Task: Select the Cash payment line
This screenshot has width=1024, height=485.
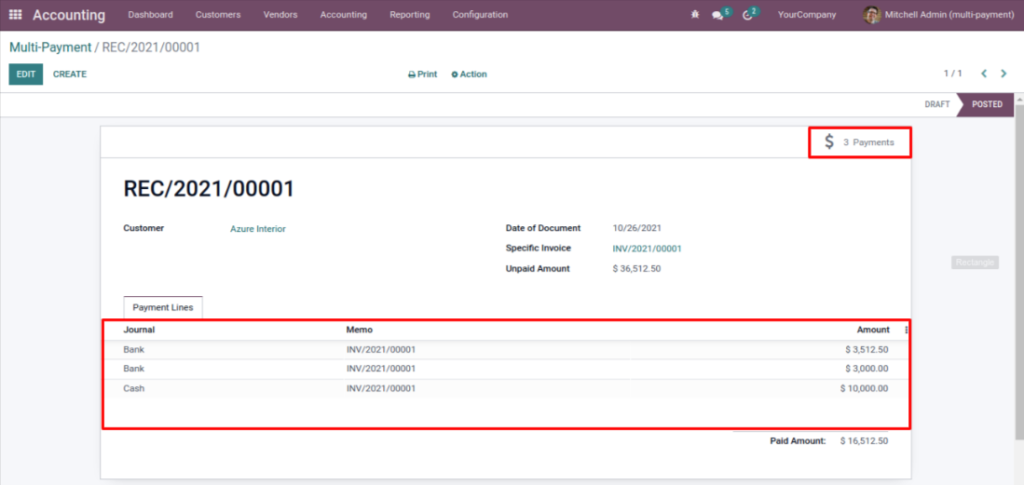Action: [x=506, y=388]
